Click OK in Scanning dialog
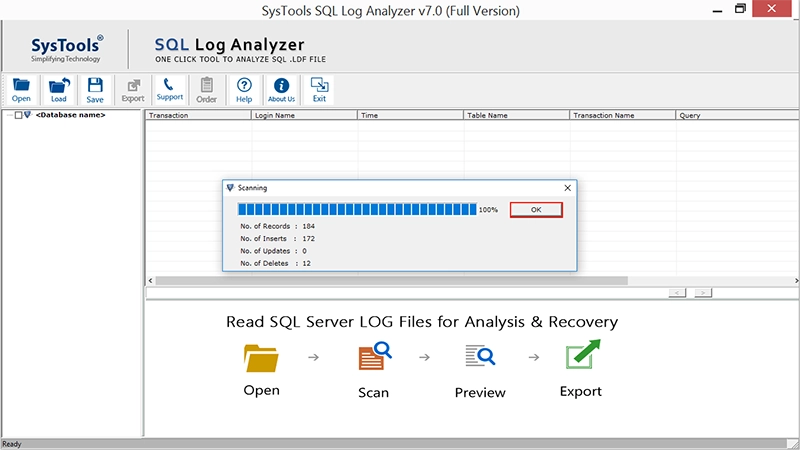Image resolution: width=800 pixels, height=450 pixels. 536,210
